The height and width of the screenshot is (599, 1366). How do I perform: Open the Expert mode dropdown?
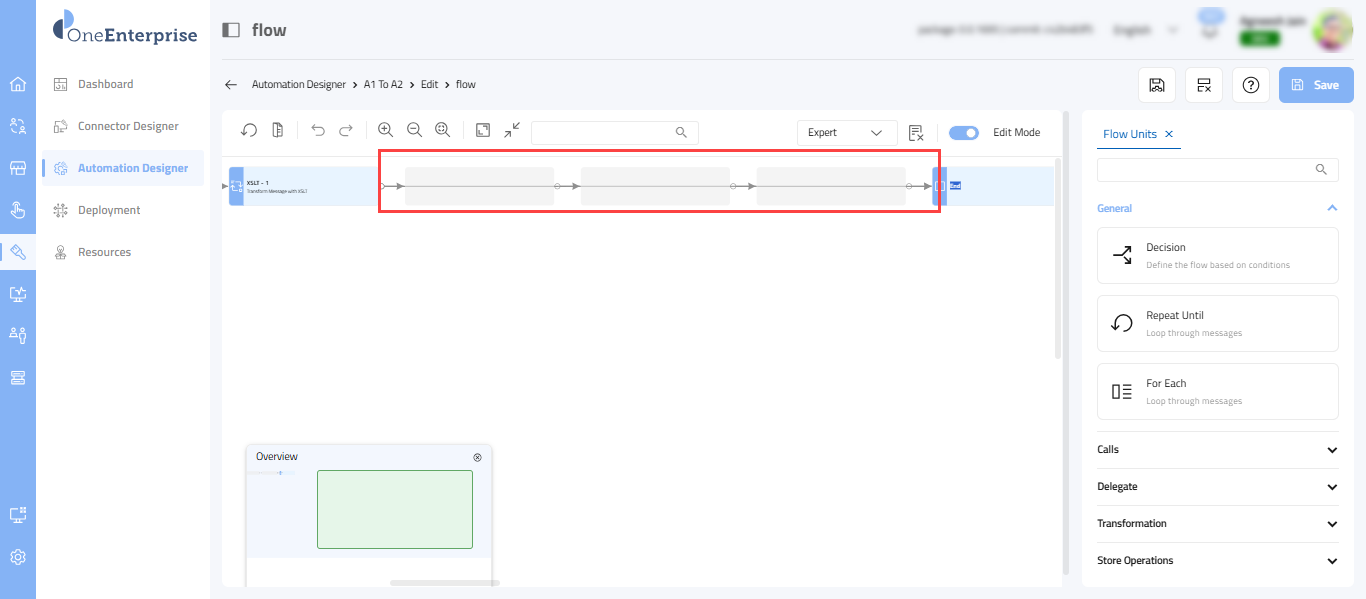[846, 132]
